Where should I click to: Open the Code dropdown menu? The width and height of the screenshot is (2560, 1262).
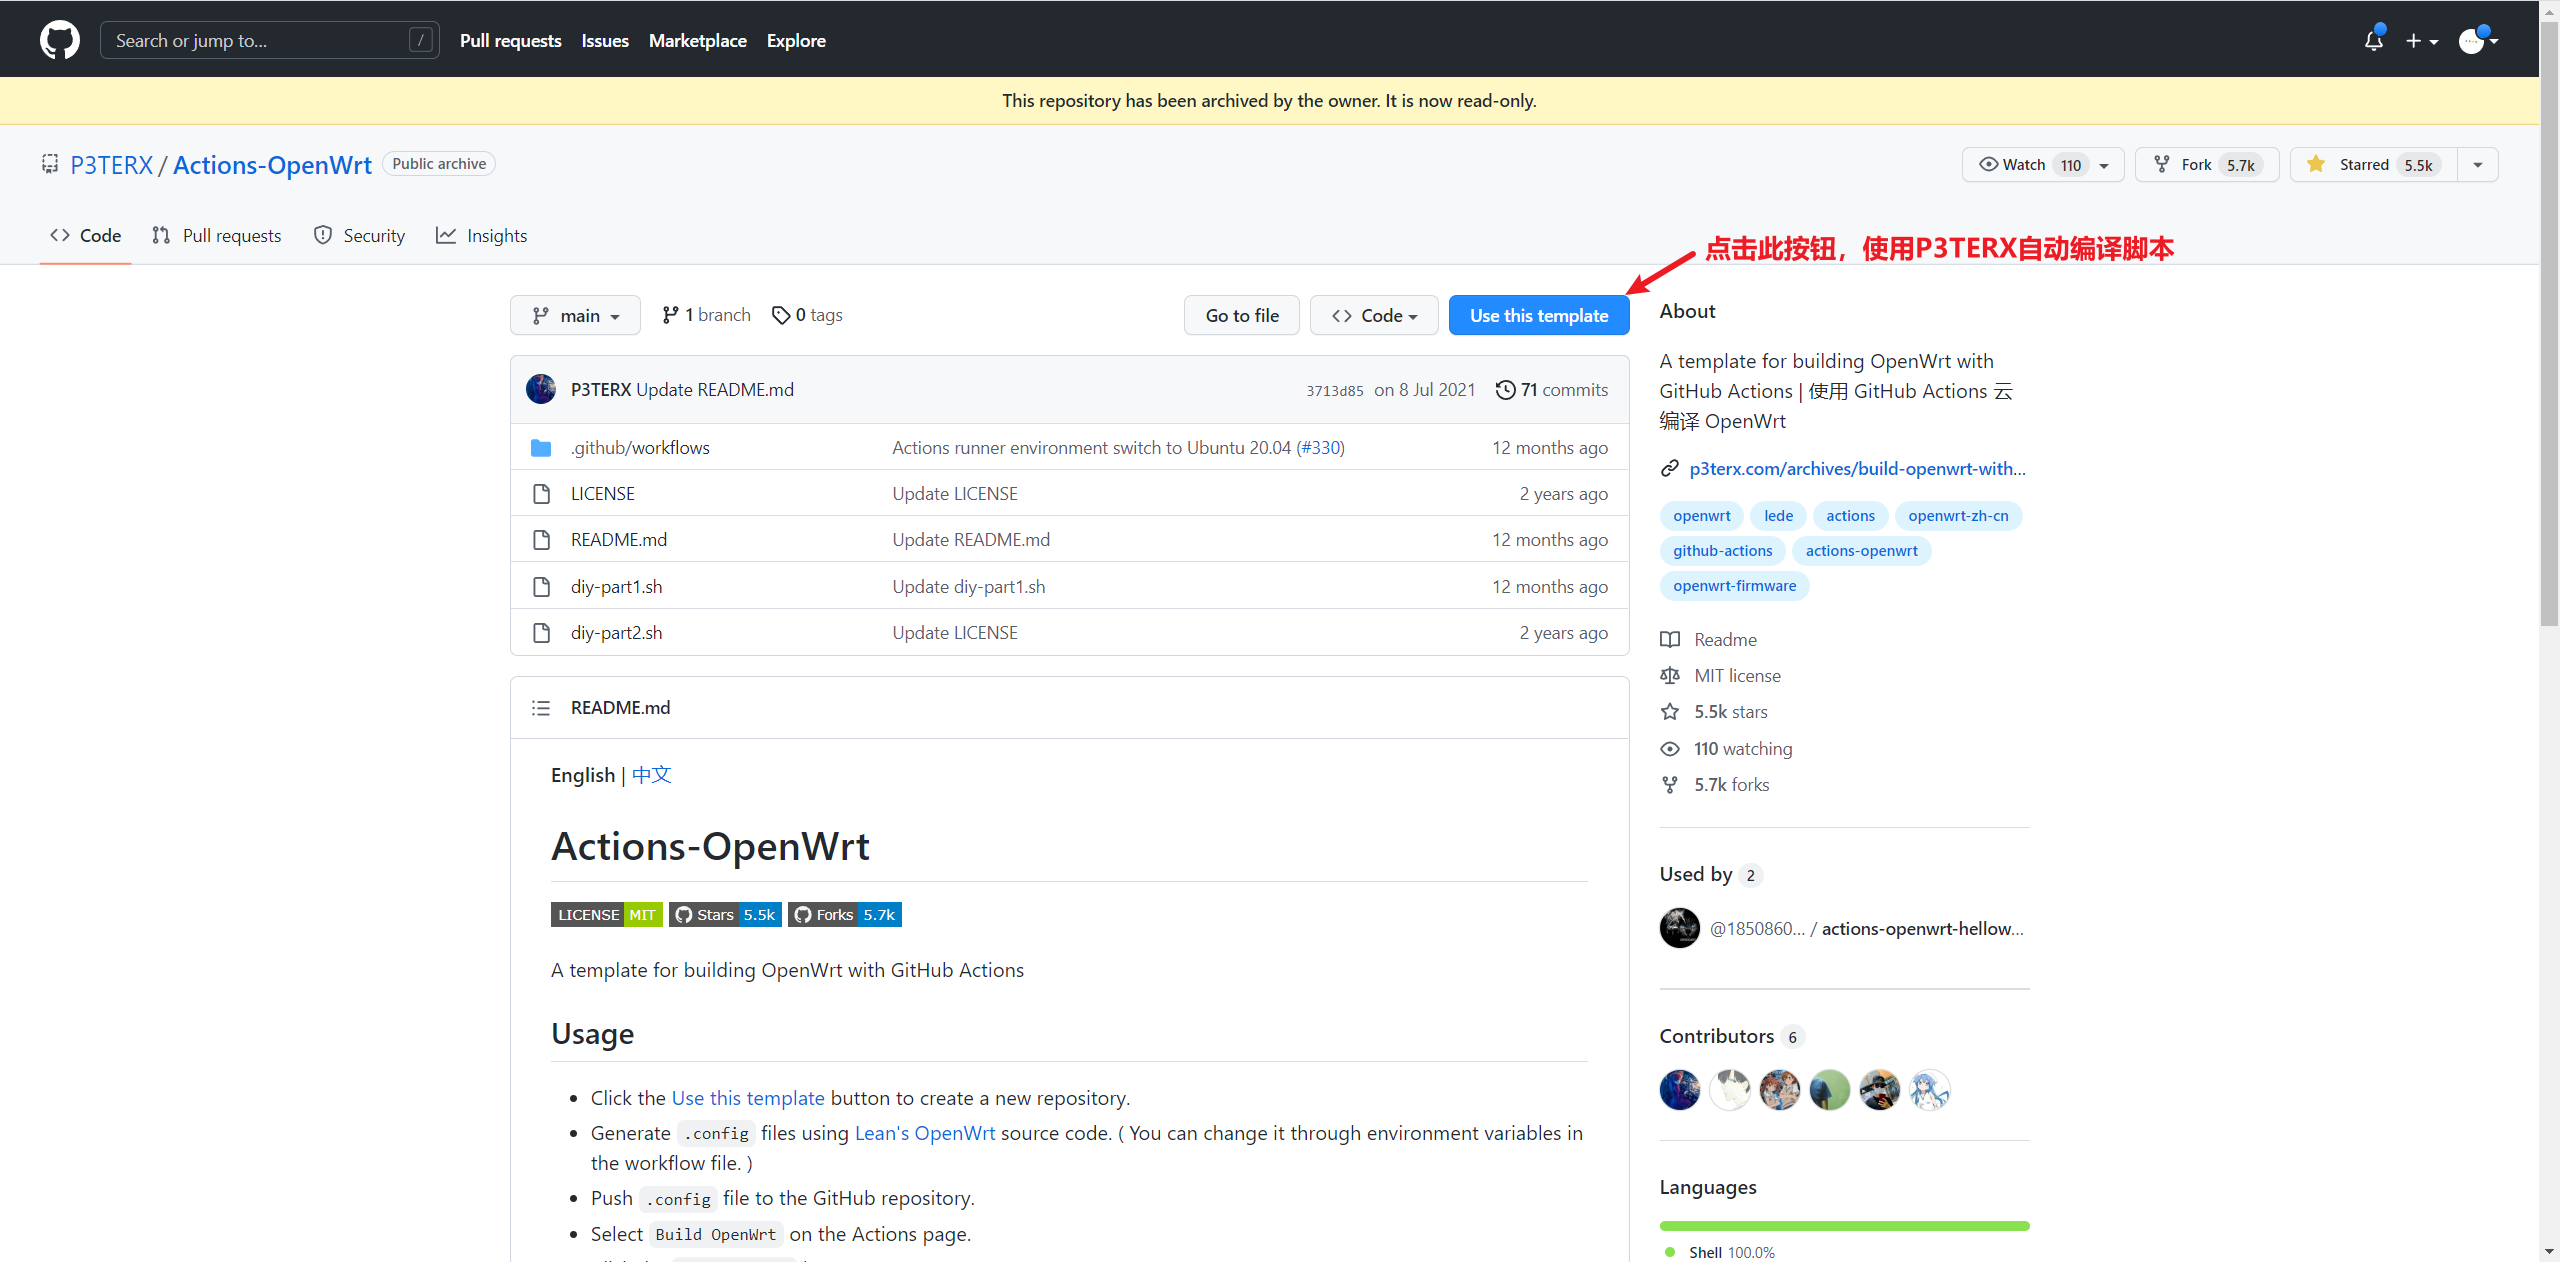coord(1371,313)
